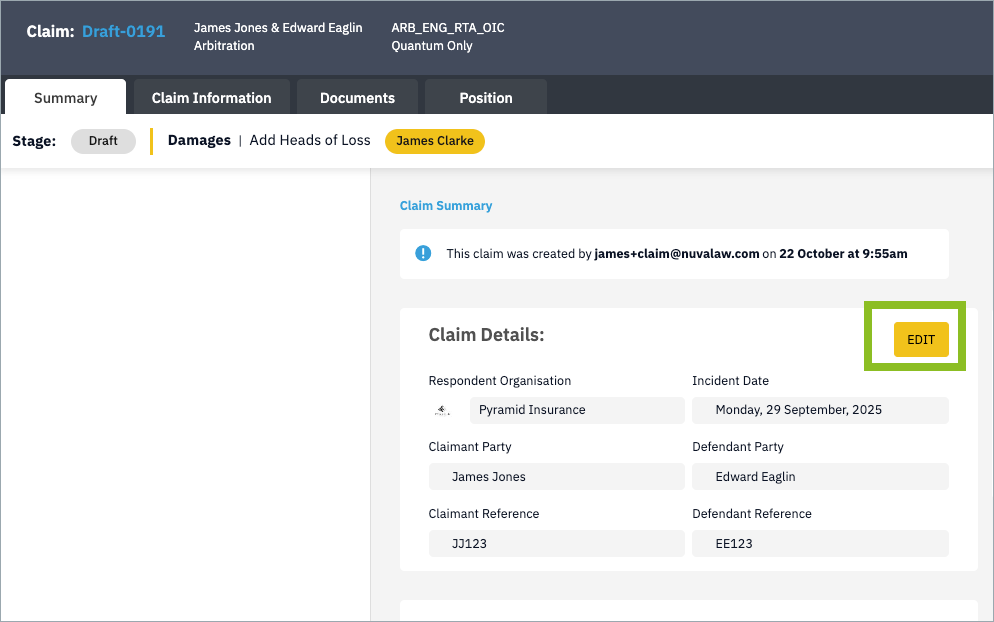Open the Documents tab
Viewport: 994px width, 622px height.
click(357, 97)
